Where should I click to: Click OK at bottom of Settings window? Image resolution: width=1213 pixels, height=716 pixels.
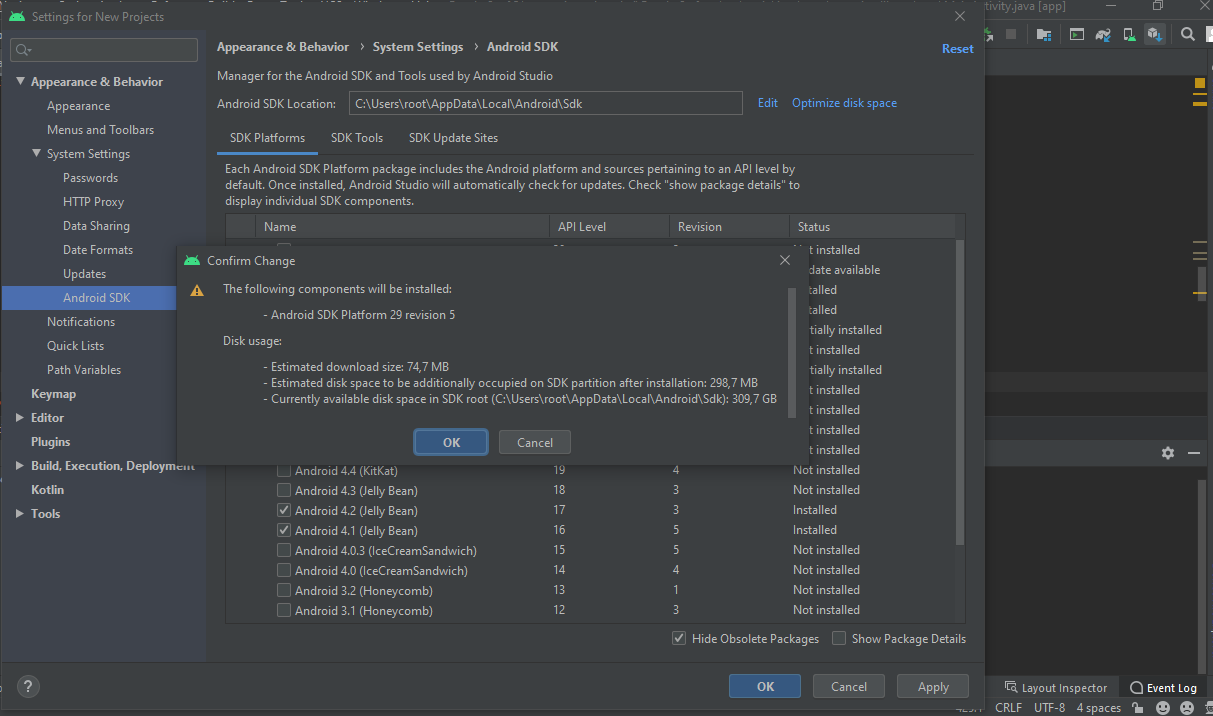coord(765,686)
